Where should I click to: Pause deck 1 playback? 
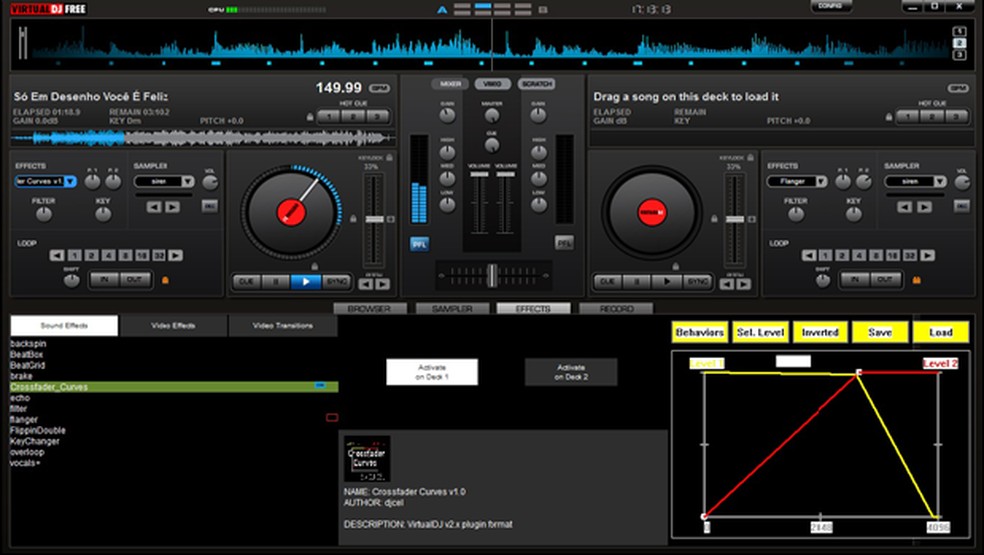click(276, 282)
